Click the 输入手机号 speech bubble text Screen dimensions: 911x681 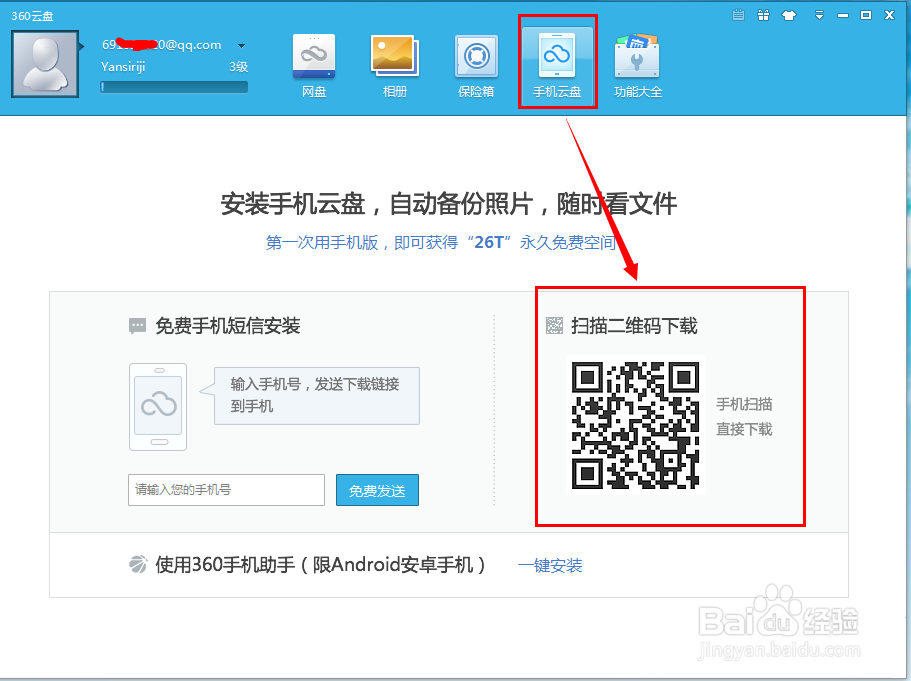pos(315,395)
